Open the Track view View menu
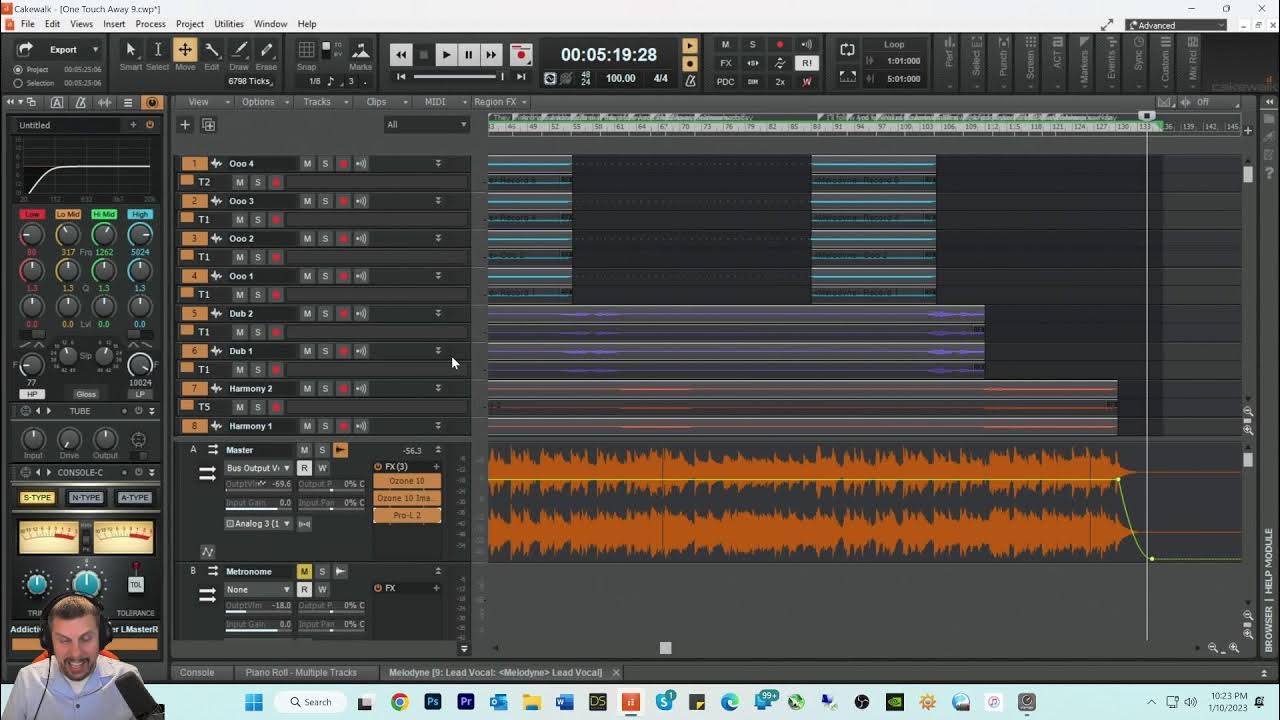Image resolution: width=1280 pixels, height=720 pixels. point(207,102)
